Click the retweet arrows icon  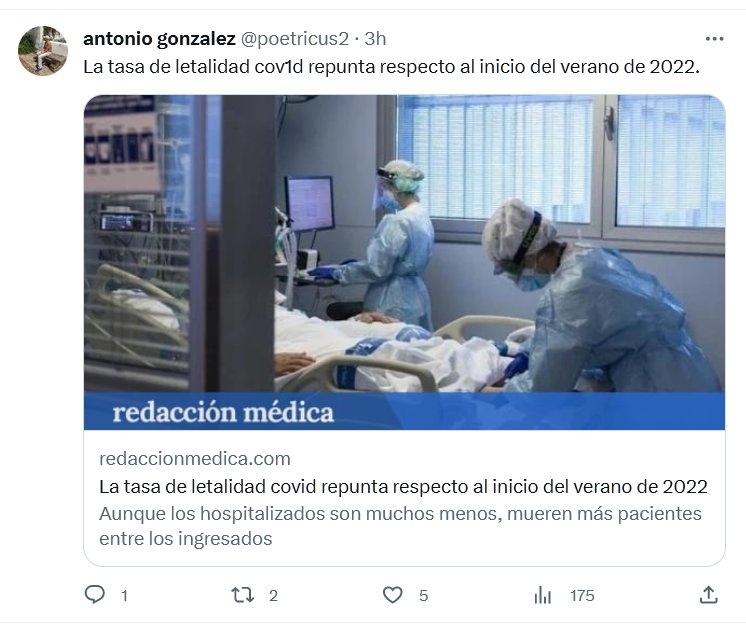point(242,595)
